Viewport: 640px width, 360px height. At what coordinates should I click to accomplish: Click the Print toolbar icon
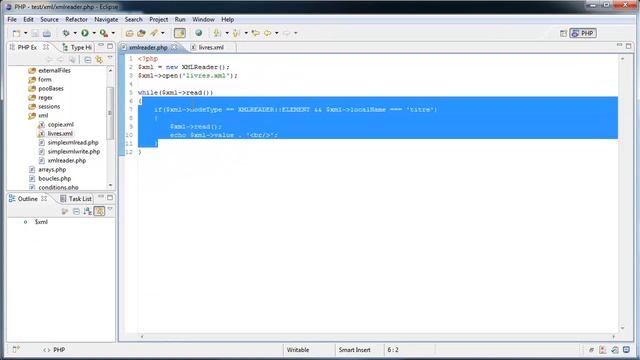point(47,33)
